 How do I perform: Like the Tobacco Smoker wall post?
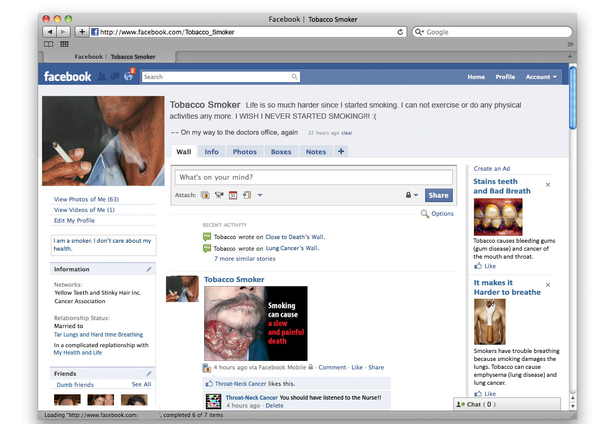(357, 368)
